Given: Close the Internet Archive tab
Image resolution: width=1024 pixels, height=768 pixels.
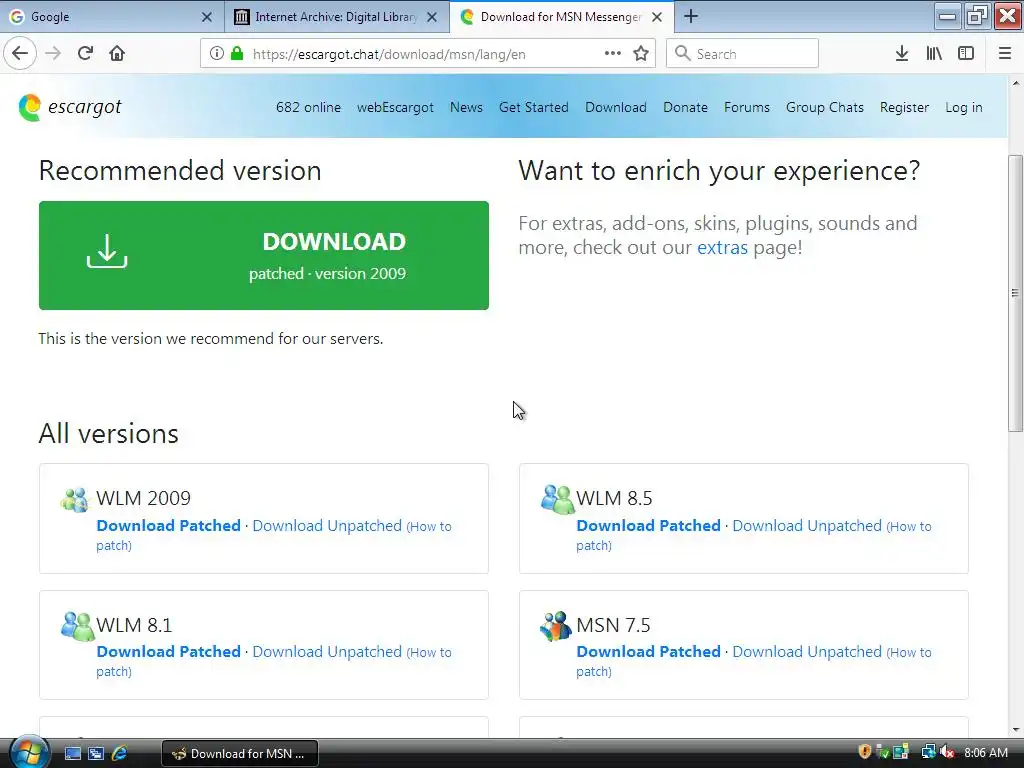Looking at the screenshot, I should (x=432, y=17).
